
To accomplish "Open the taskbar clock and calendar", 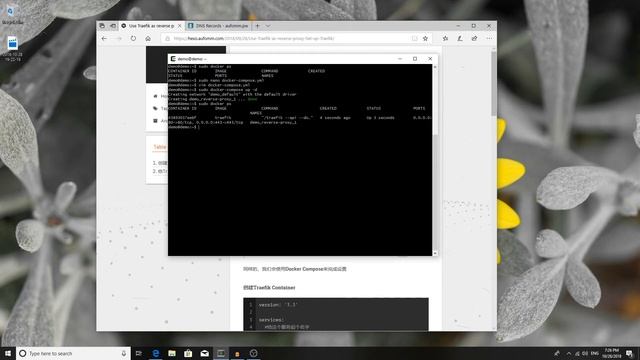I will [x=611, y=353].
